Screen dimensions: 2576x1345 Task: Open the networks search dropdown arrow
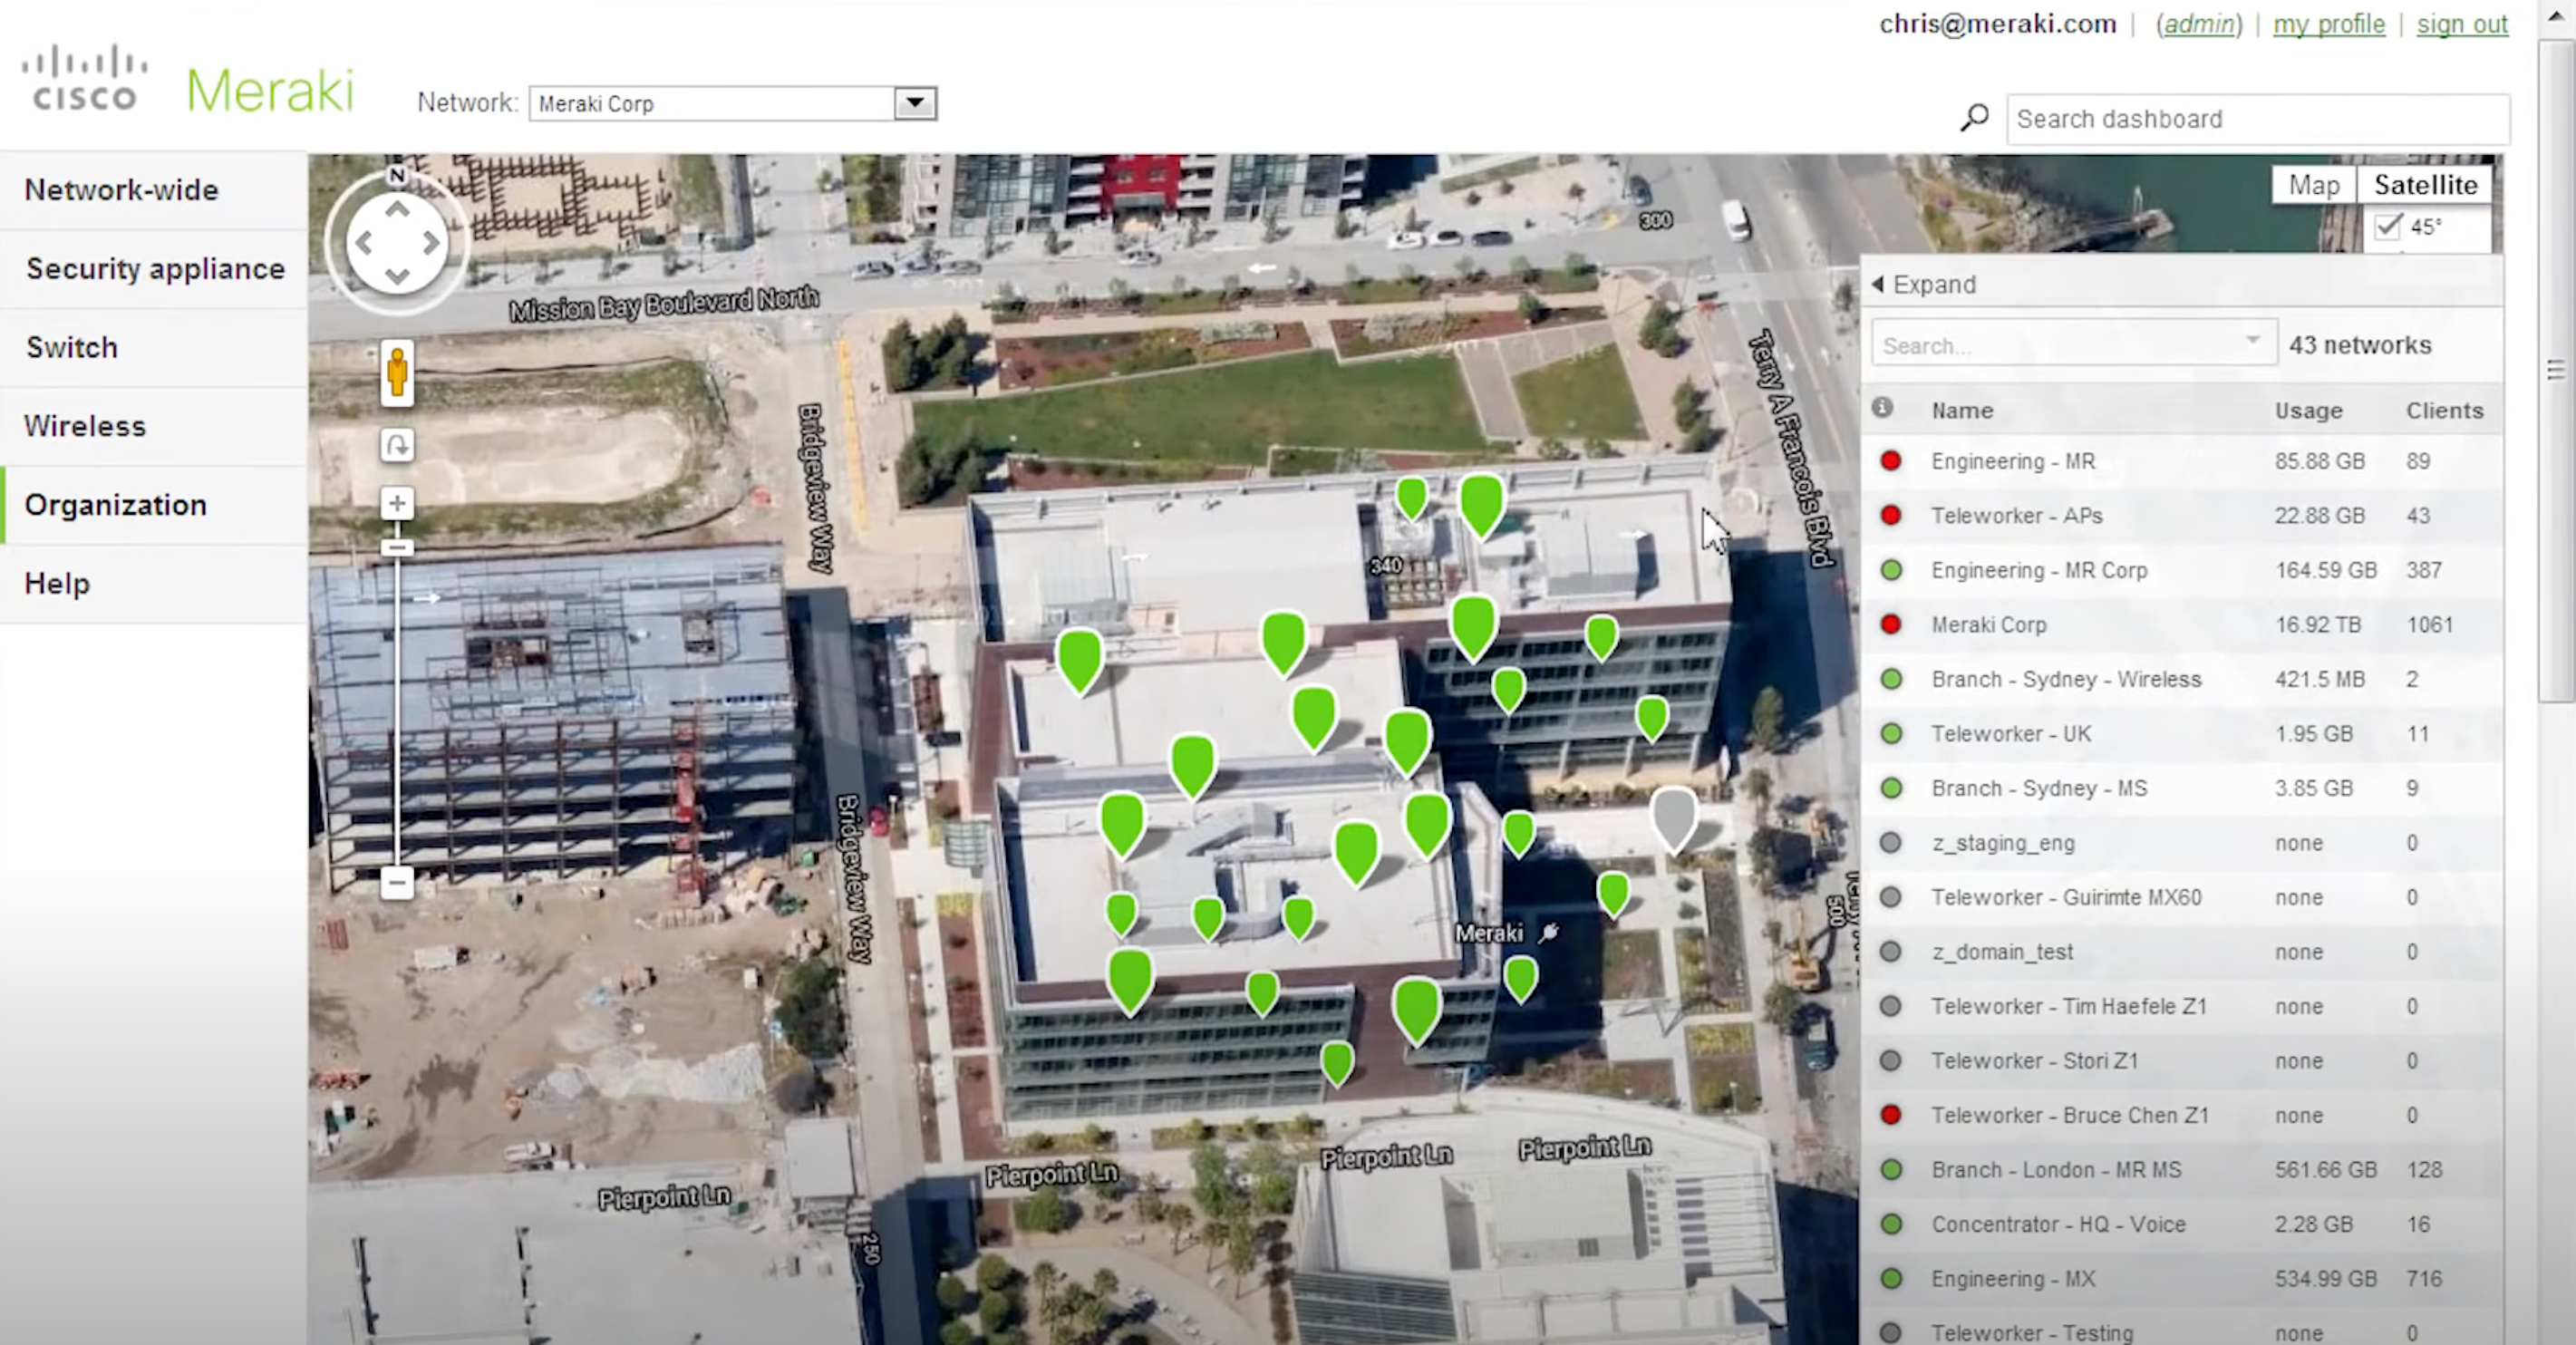click(2252, 340)
